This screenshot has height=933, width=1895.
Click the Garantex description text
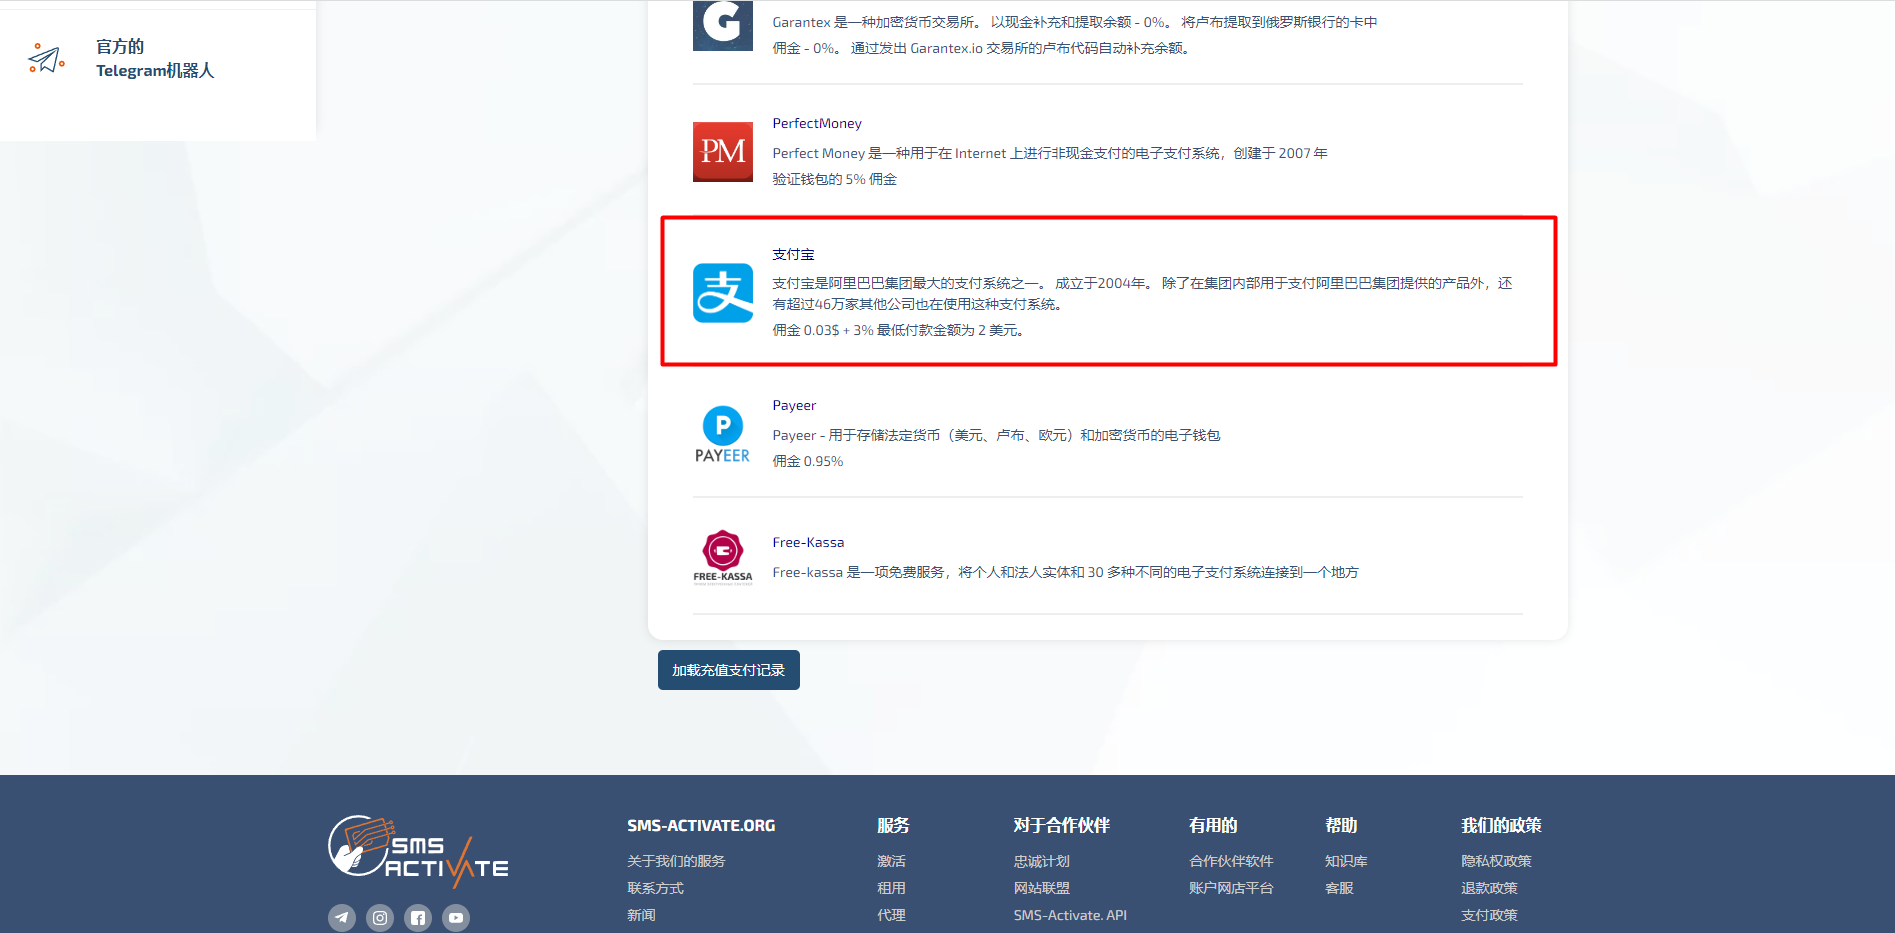click(x=1074, y=35)
